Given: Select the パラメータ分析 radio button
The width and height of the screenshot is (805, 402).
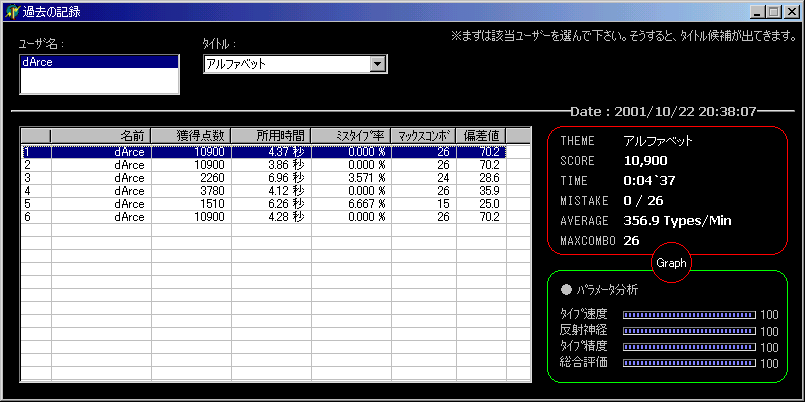Looking at the screenshot, I should pos(567,290).
